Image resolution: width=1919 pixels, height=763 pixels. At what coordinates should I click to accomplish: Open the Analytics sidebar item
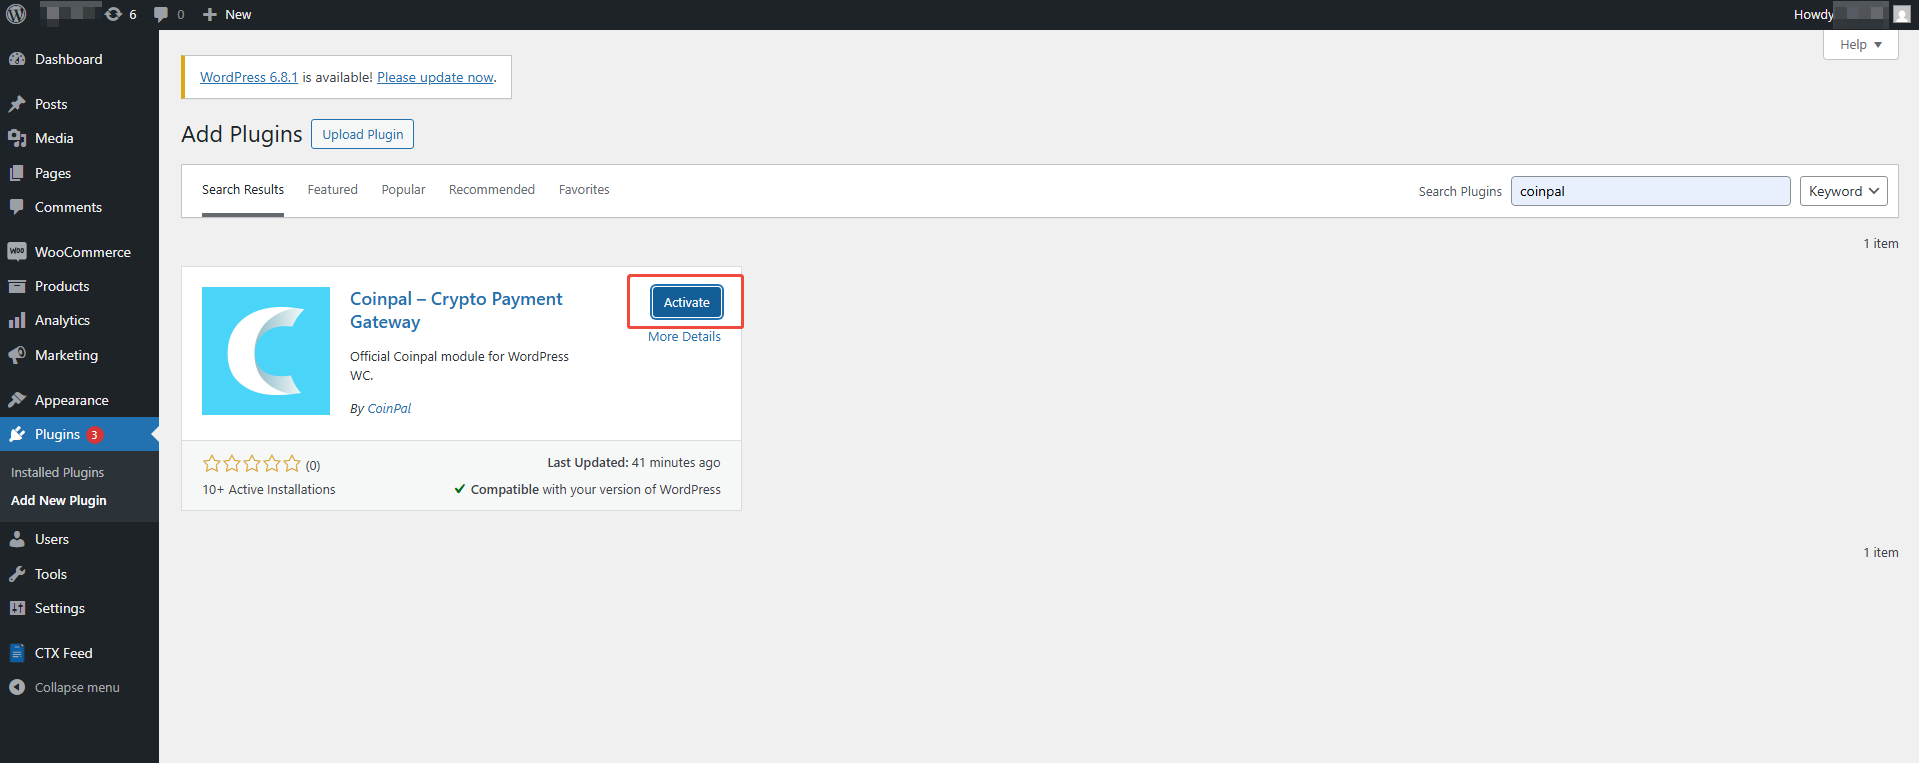62,320
